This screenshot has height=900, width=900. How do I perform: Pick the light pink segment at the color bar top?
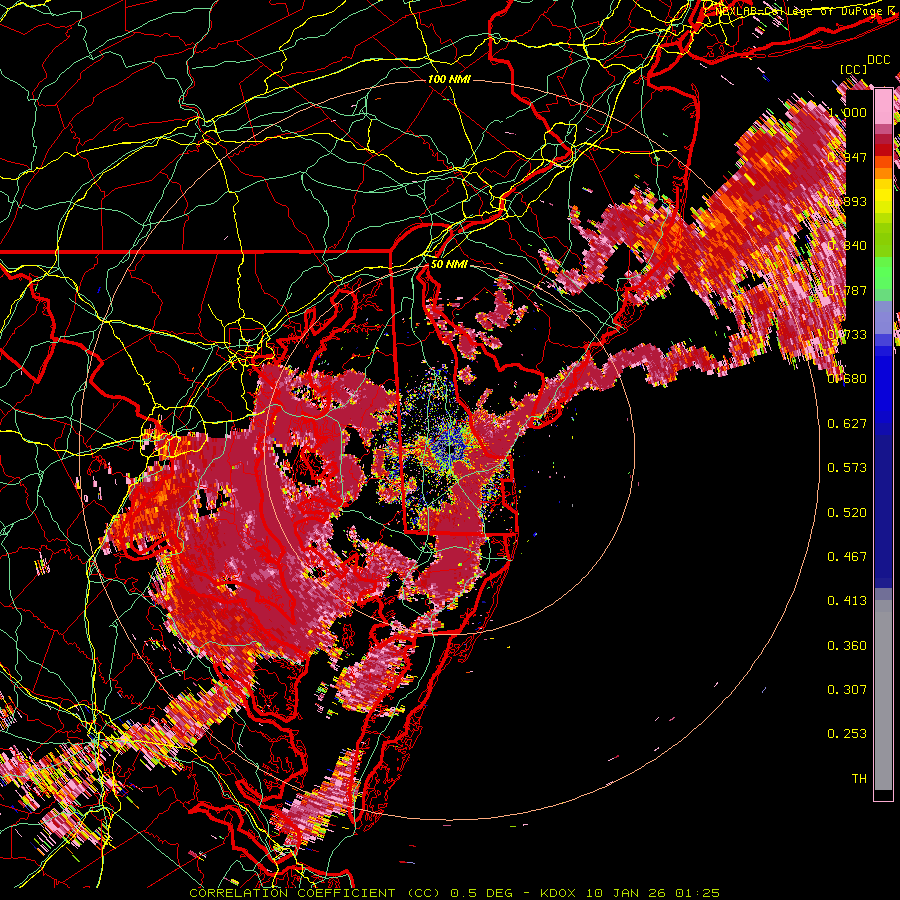pos(883,107)
